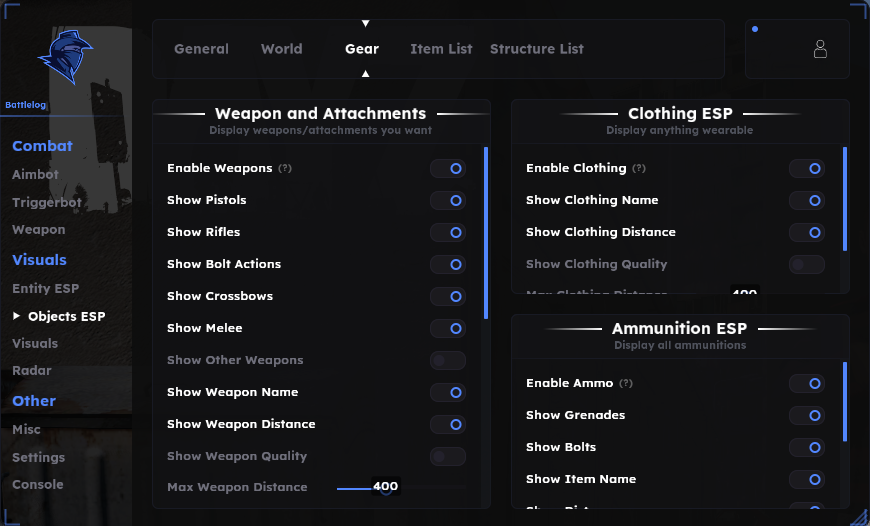Click the Weapon and Attachments panel scrollbar
The image size is (870, 526).
coord(486,233)
